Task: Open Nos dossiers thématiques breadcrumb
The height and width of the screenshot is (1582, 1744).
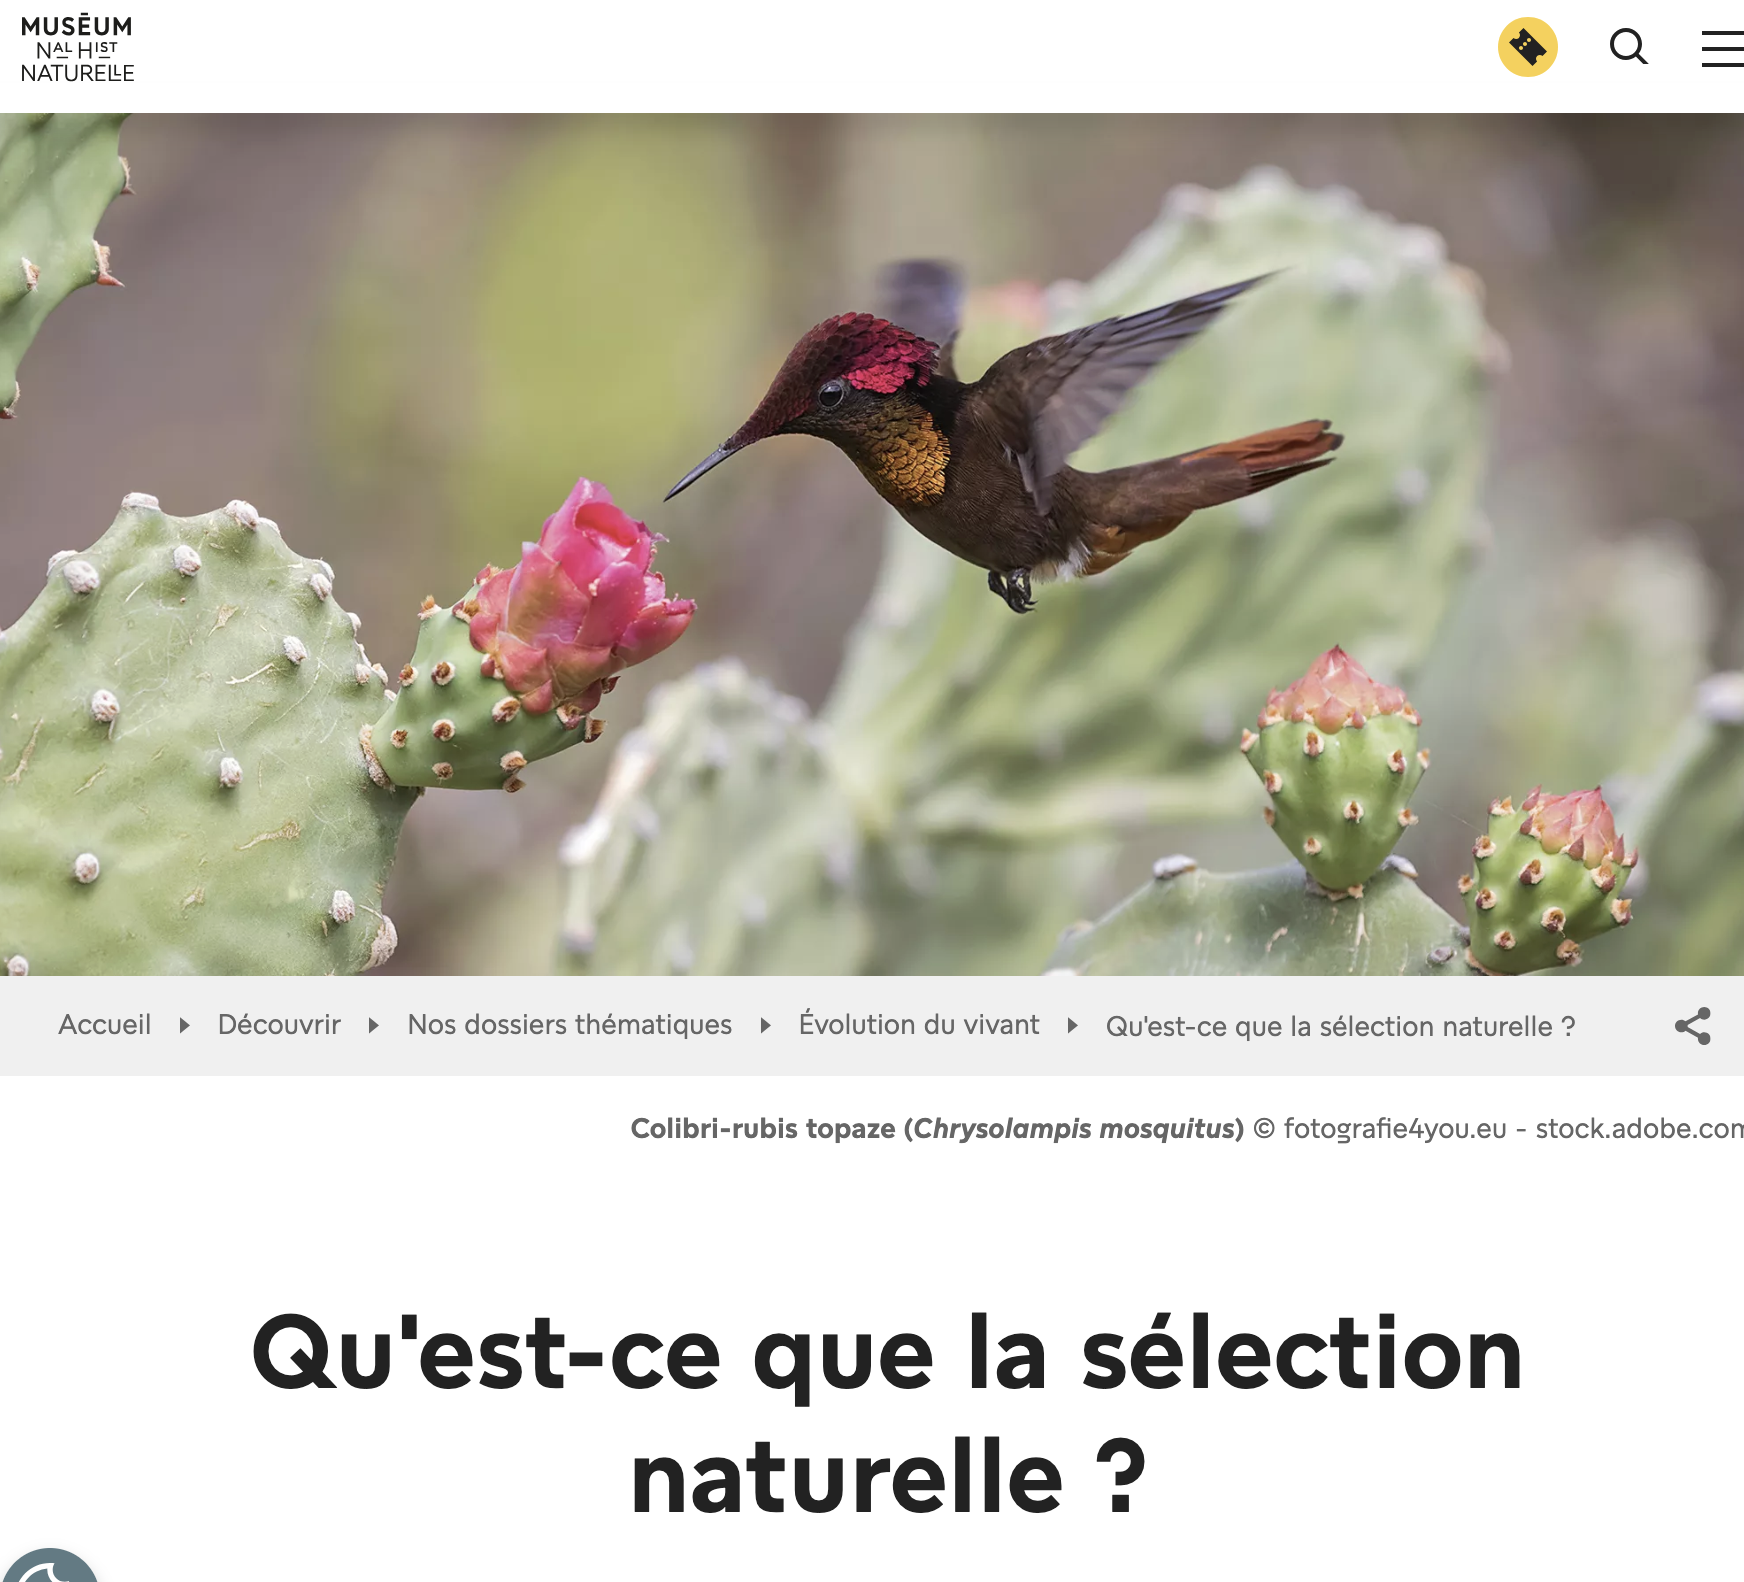Action: tap(570, 1025)
